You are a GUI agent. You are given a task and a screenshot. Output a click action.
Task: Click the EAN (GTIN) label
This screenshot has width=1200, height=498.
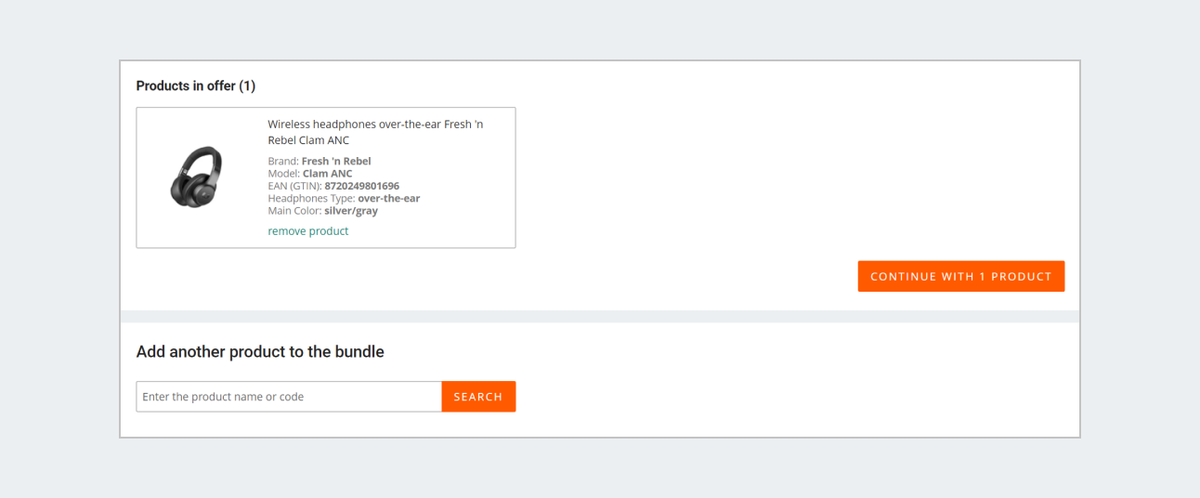pos(295,186)
